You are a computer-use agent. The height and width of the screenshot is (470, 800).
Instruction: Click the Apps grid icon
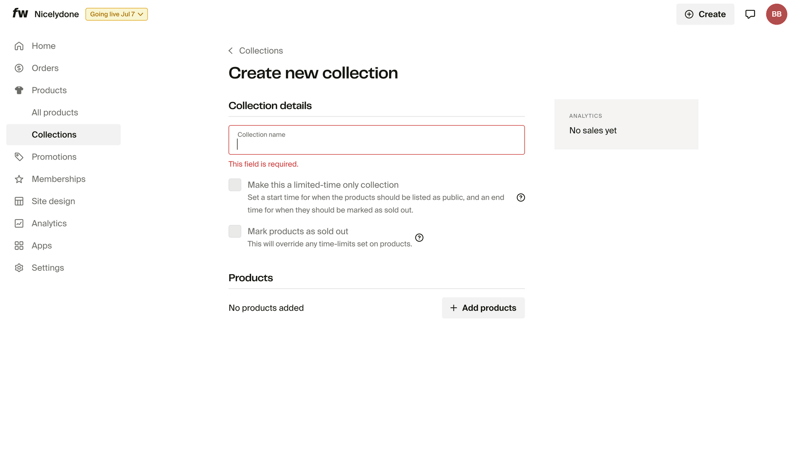click(19, 246)
